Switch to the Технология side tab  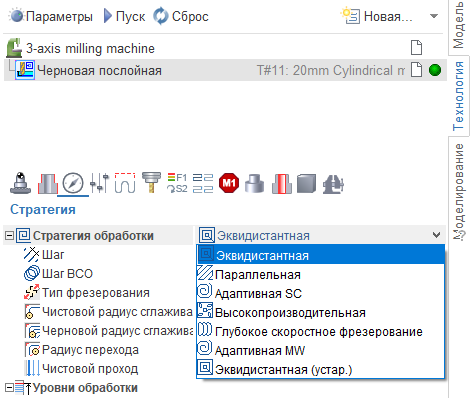point(459,96)
